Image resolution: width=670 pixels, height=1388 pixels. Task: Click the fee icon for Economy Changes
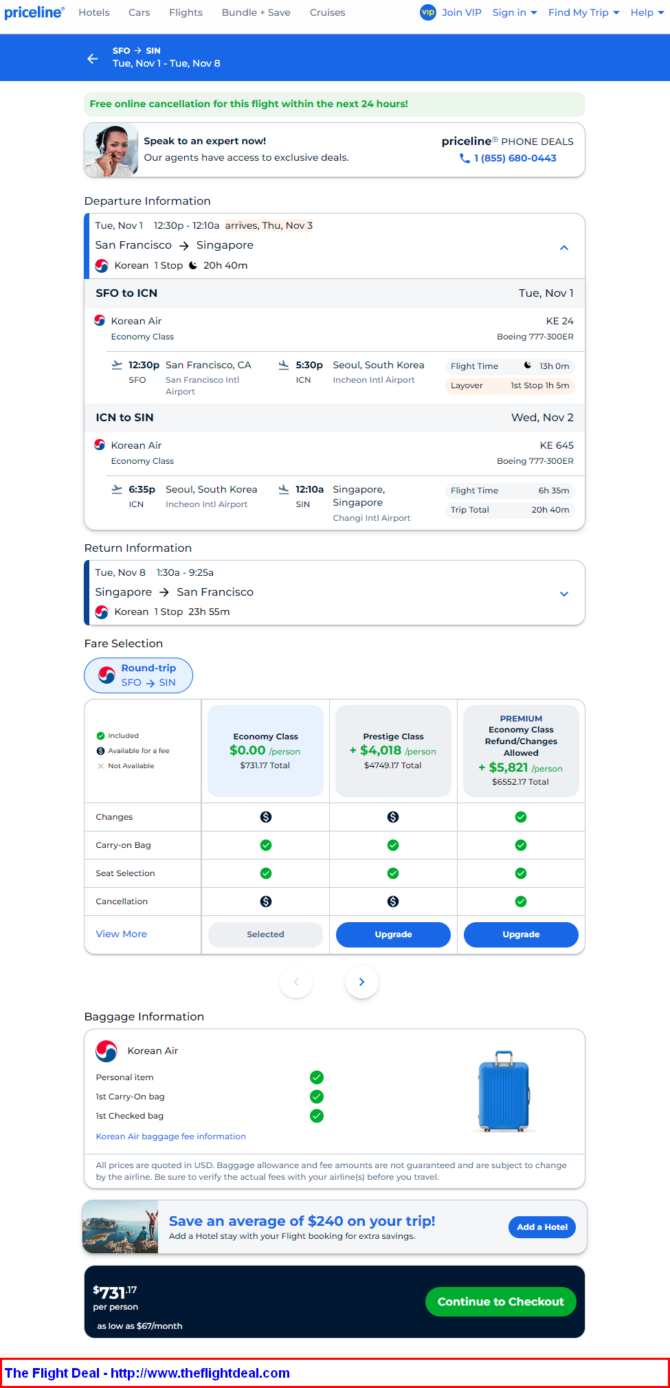(x=266, y=817)
